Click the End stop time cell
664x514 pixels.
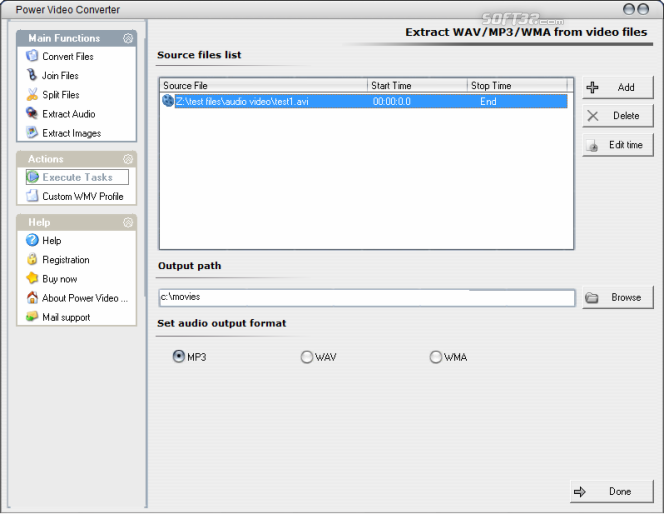[x=488, y=102]
